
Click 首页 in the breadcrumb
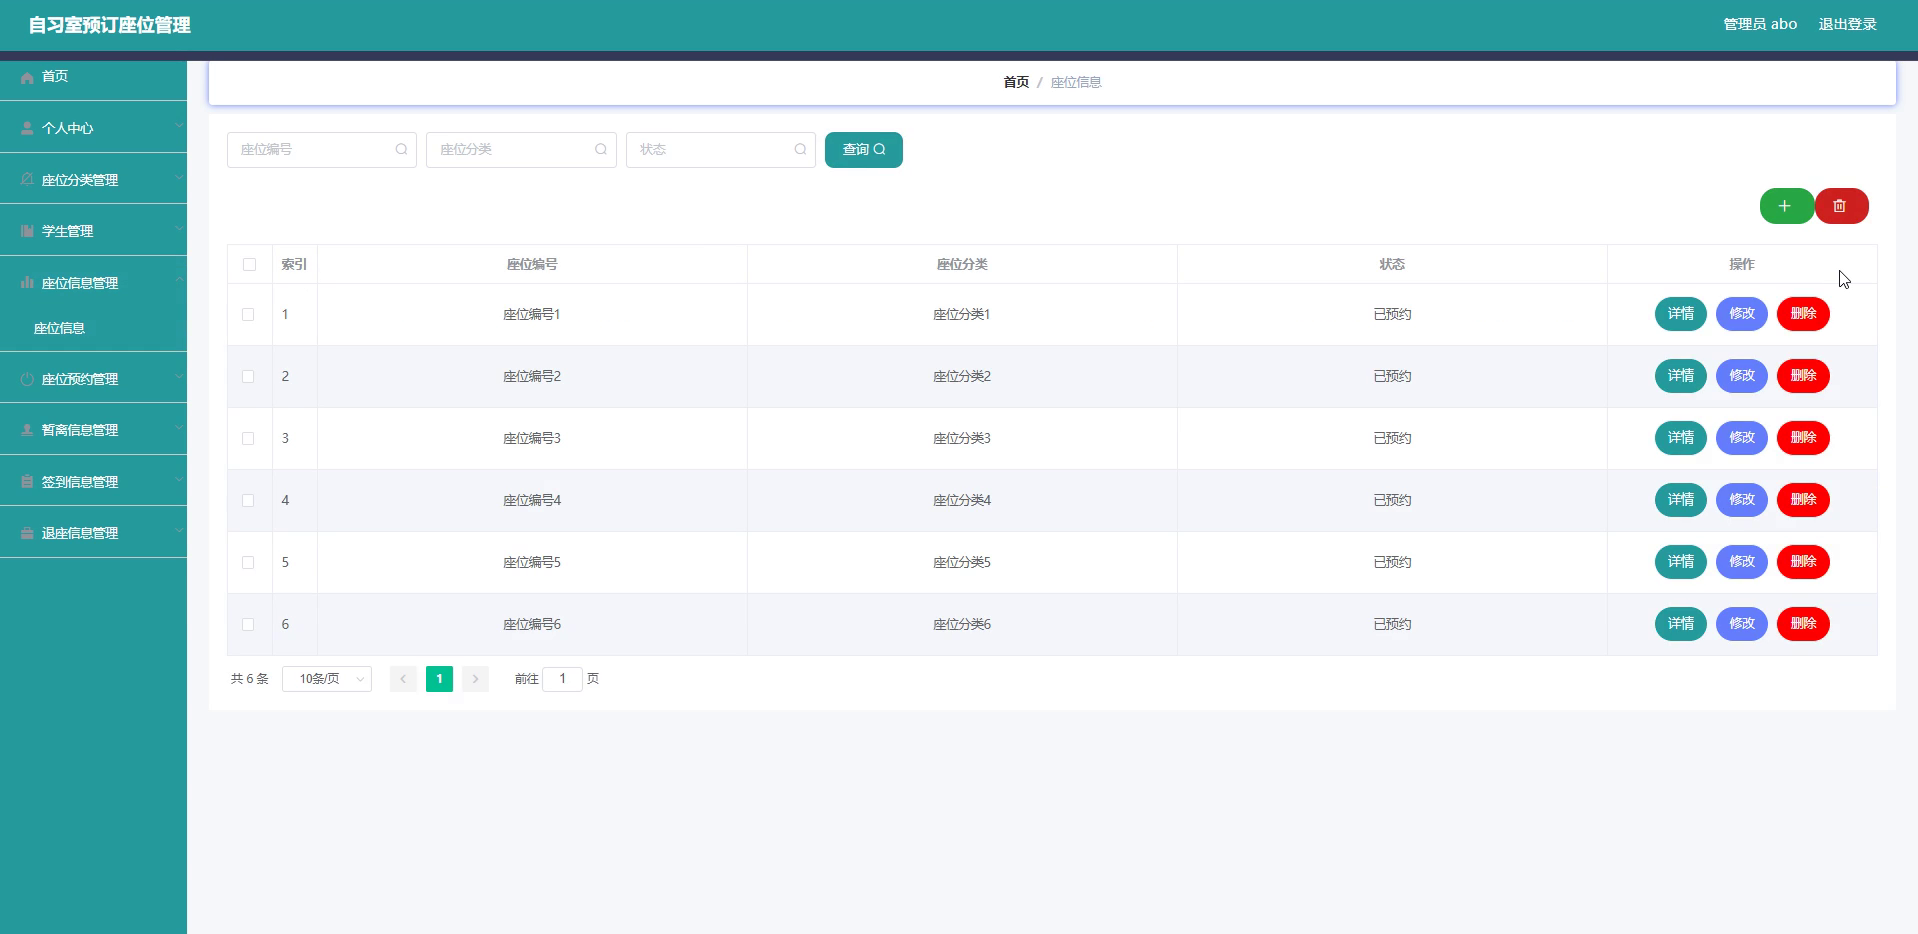click(x=1016, y=82)
